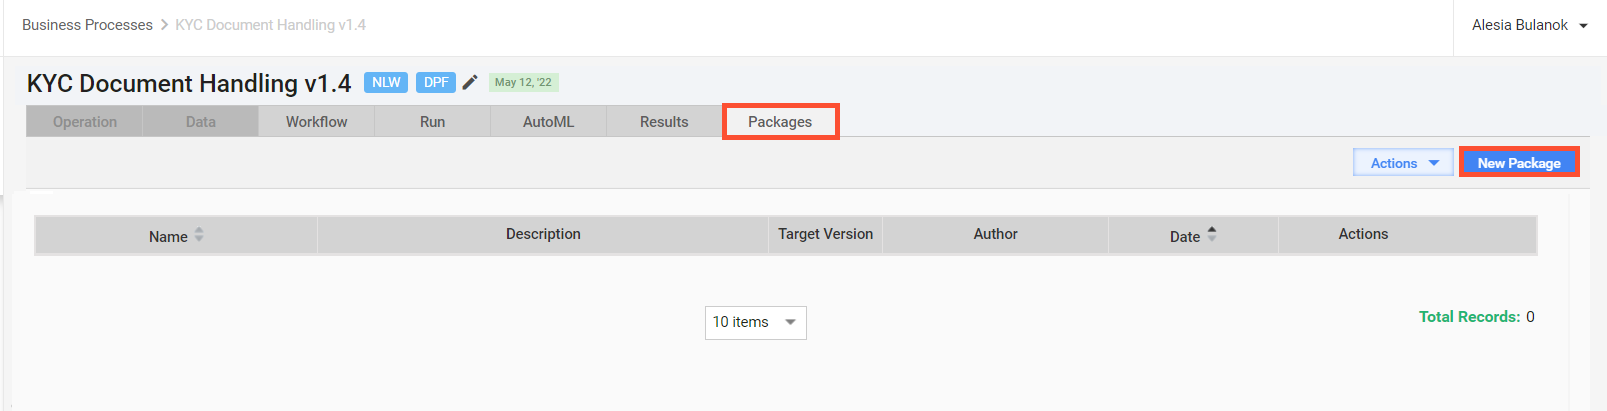This screenshot has height=411, width=1607.
Task: View the Results tab
Action: tap(664, 122)
